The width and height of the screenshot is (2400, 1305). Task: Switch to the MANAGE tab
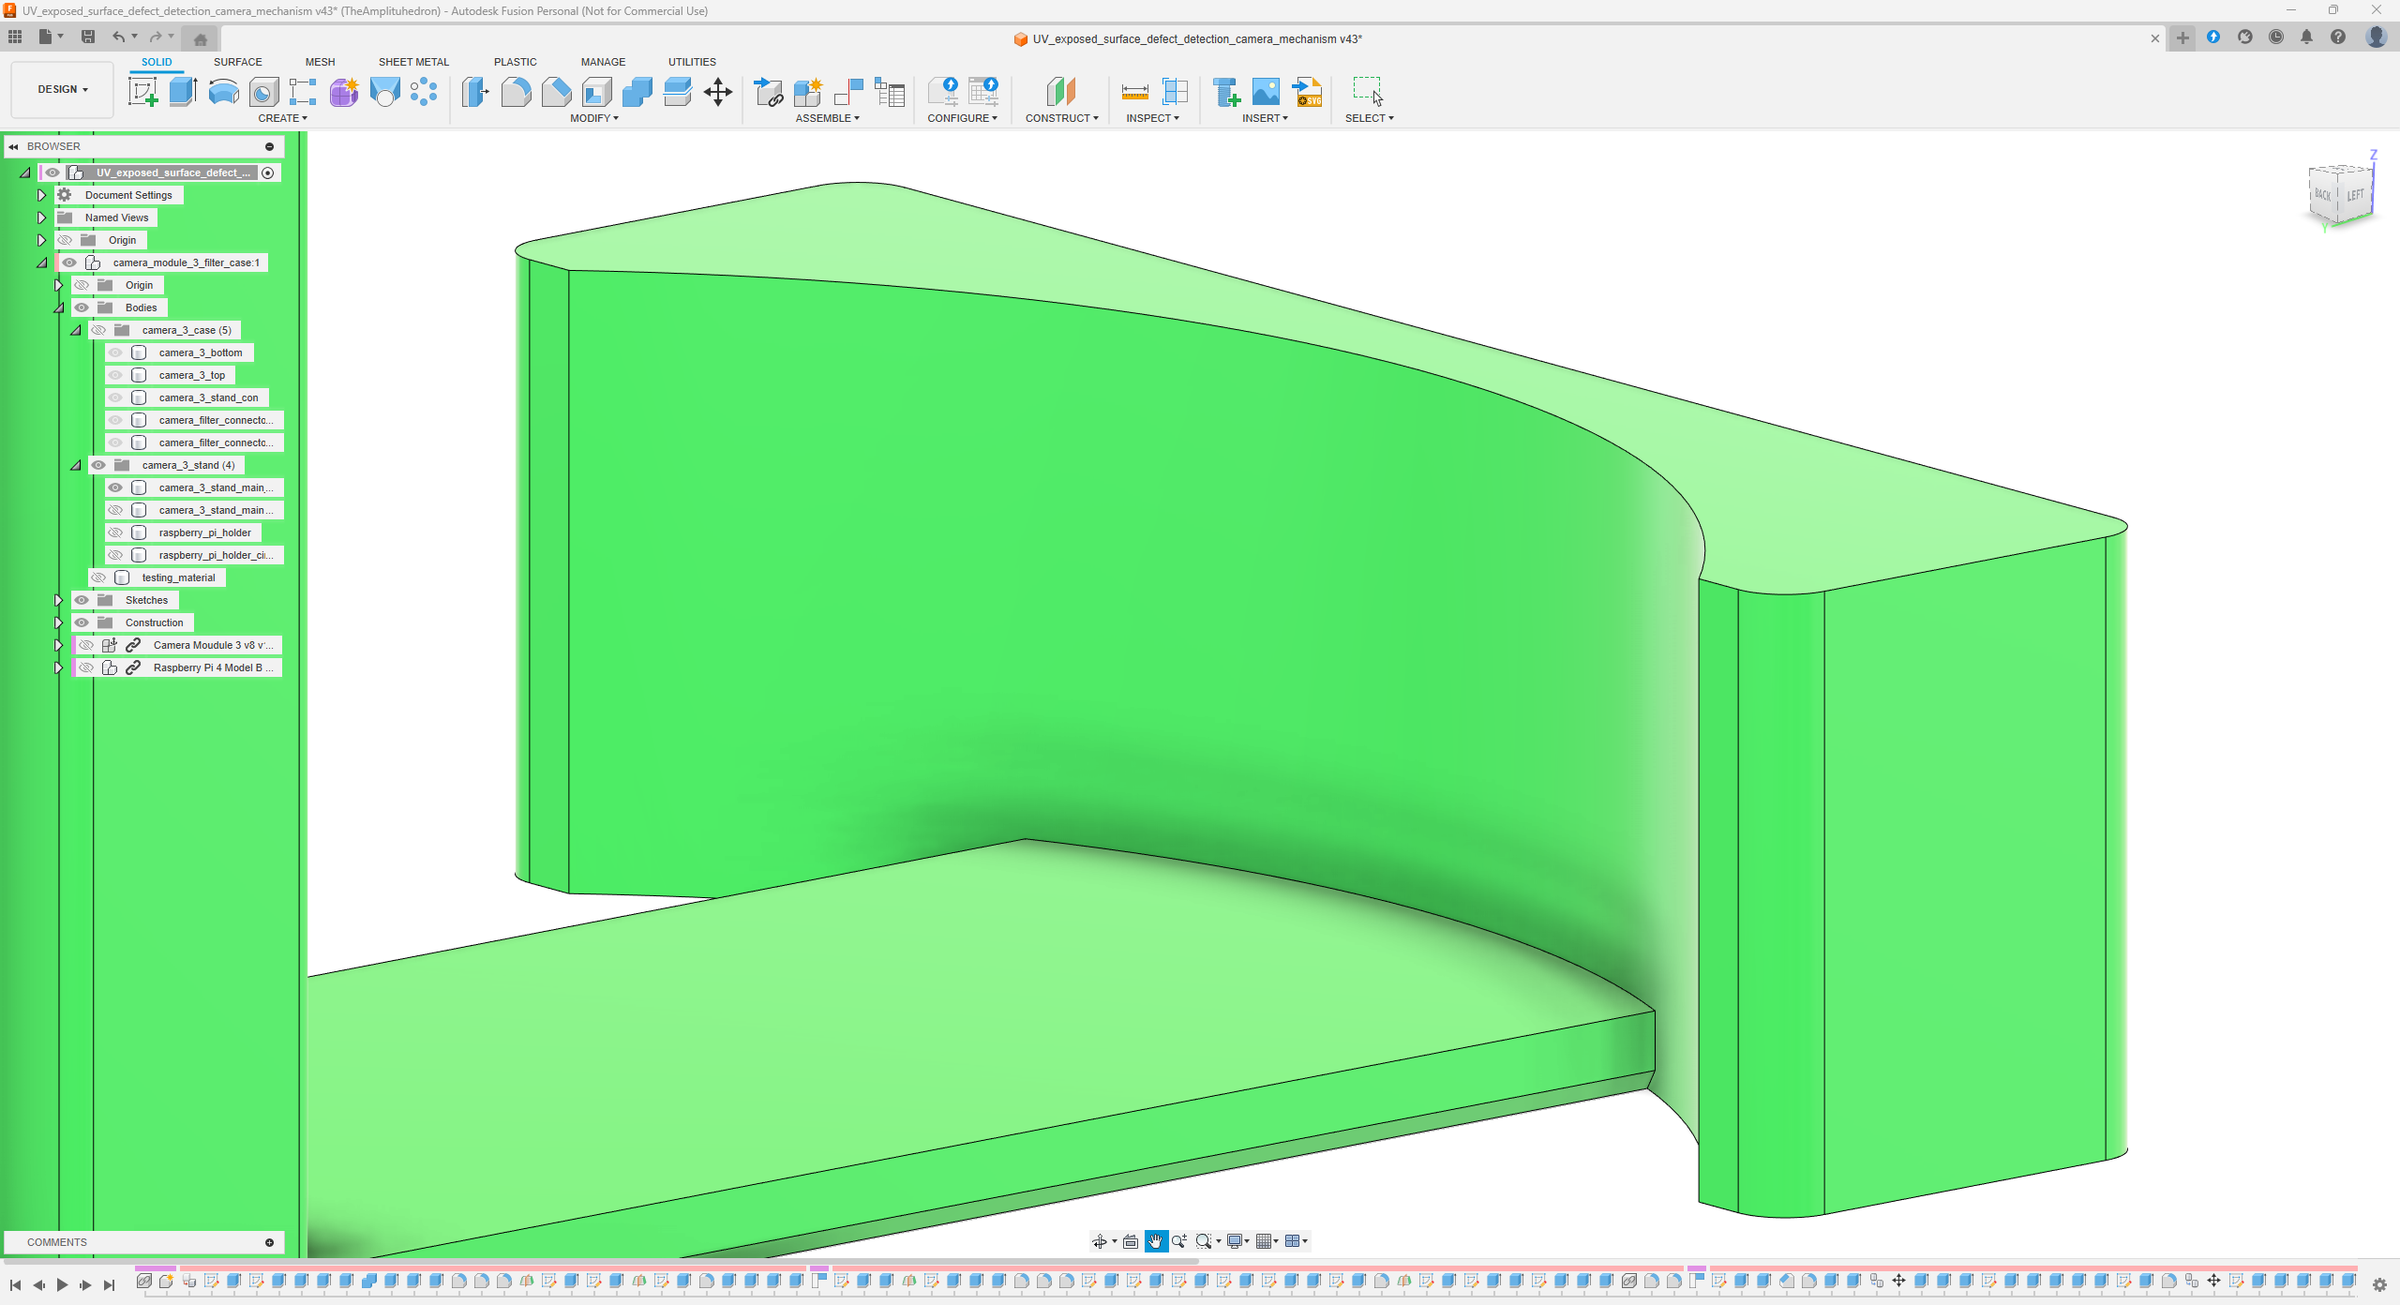[x=603, y=62]
